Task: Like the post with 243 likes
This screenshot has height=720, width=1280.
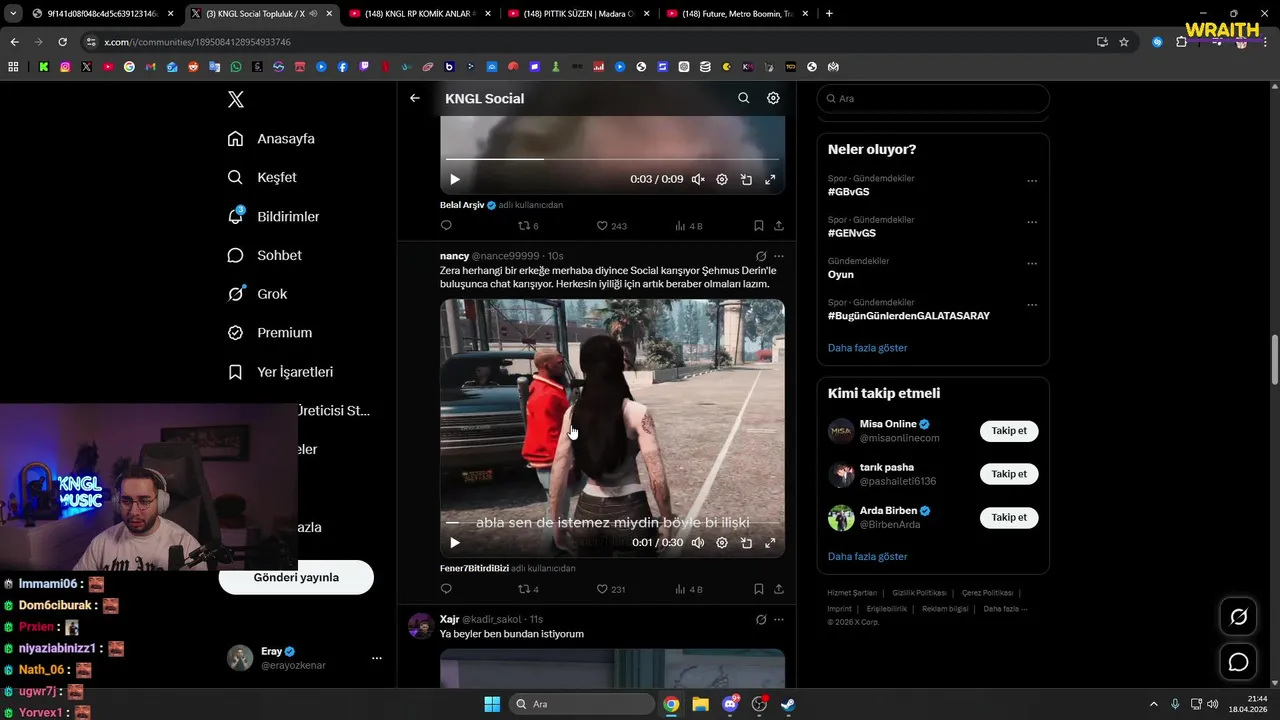Action: 611,226
